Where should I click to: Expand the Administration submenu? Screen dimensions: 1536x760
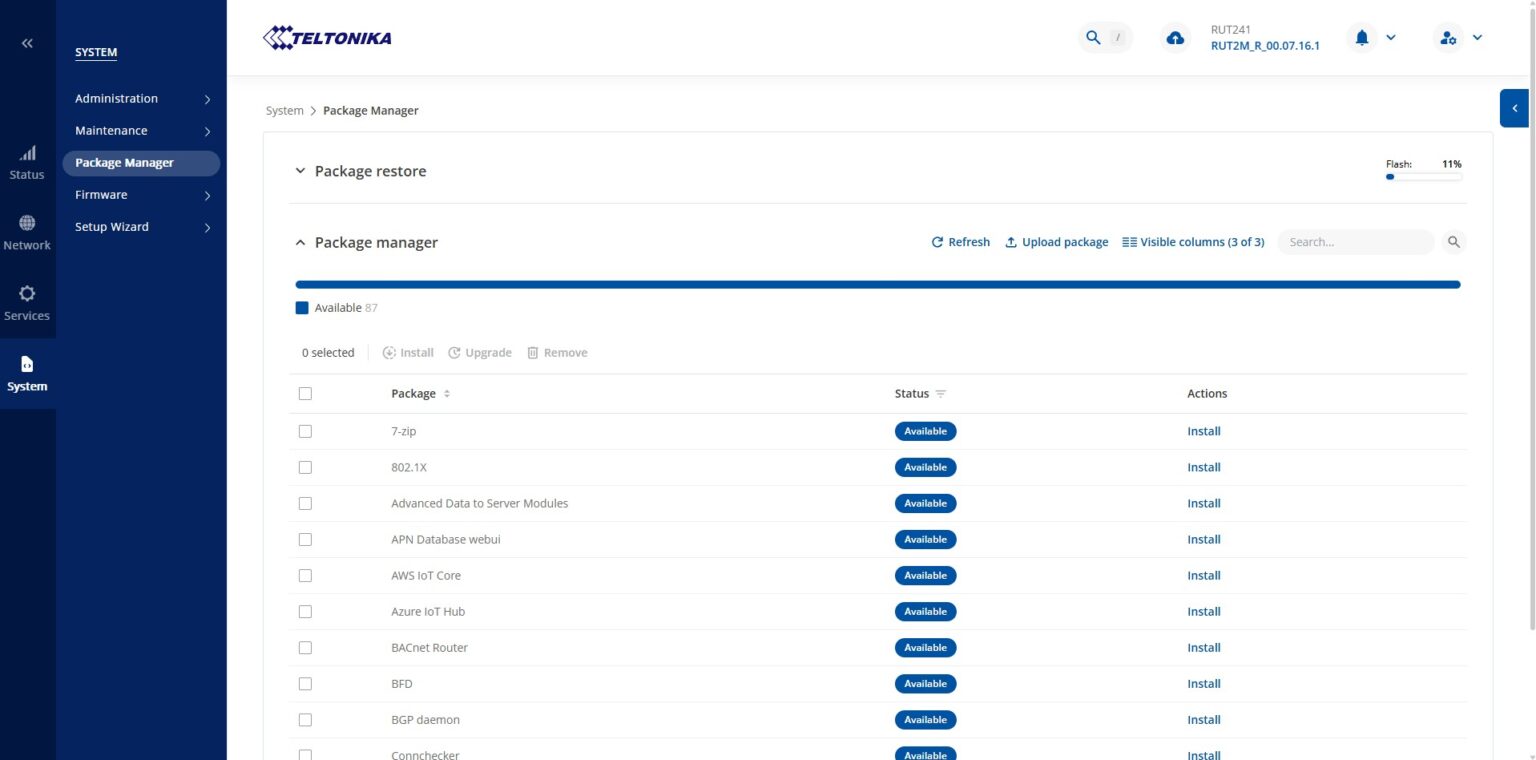click(143, 99)
